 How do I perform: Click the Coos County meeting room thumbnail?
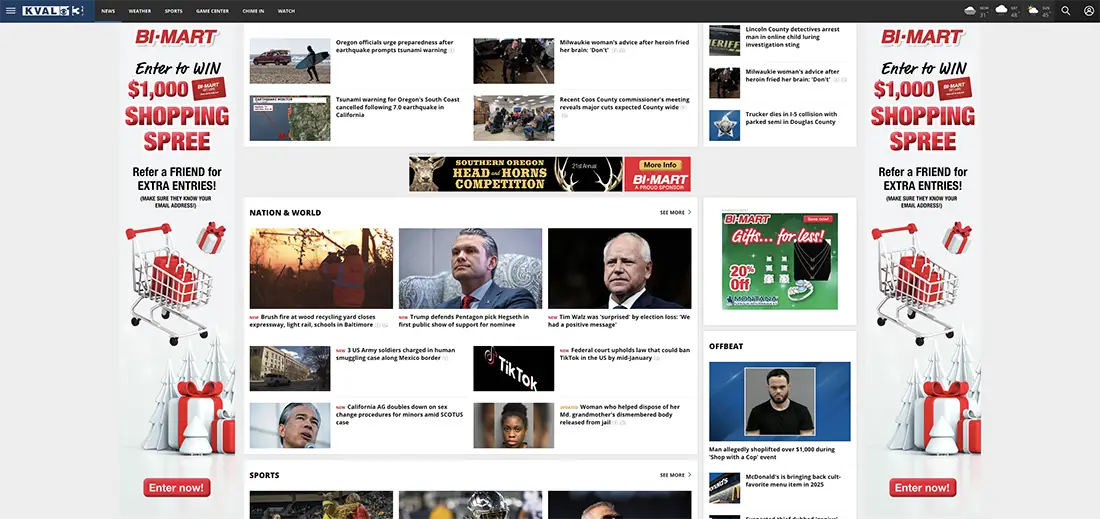514,118
